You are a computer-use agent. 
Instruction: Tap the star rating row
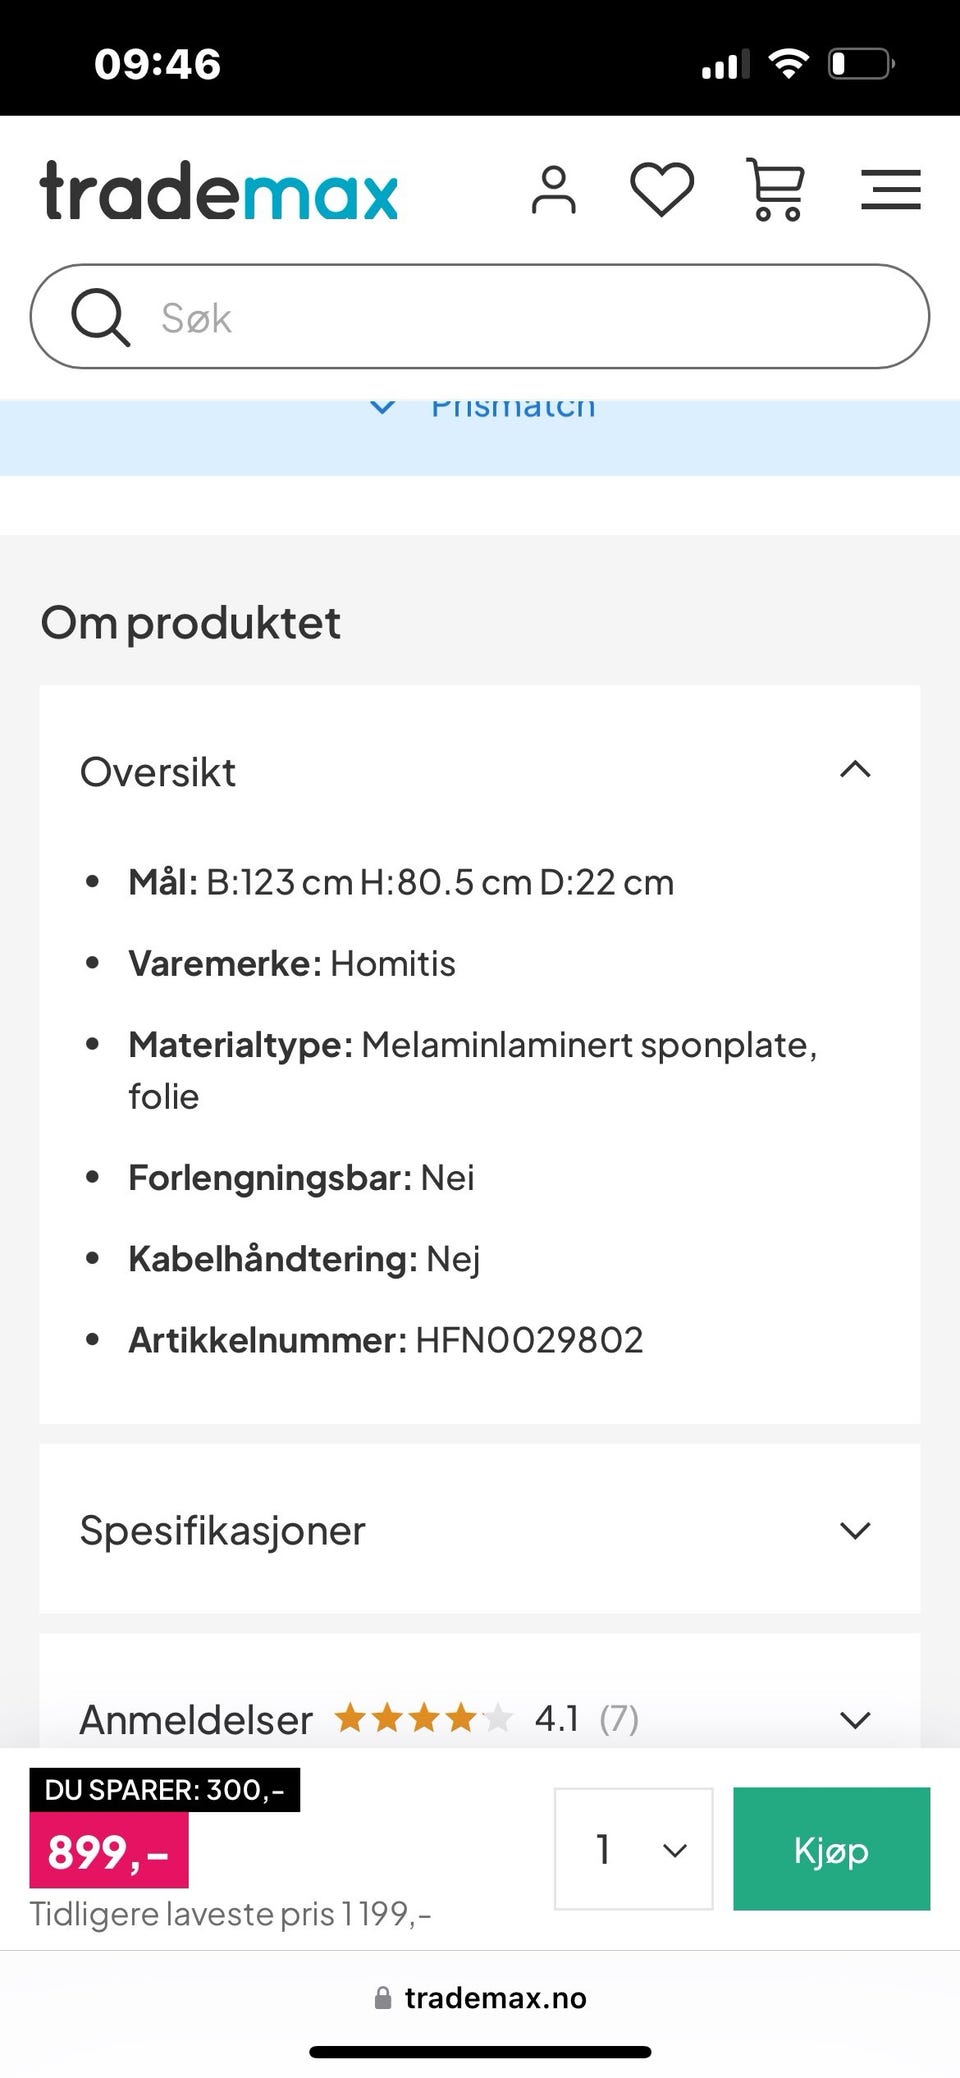click(x=423, y=1719)
